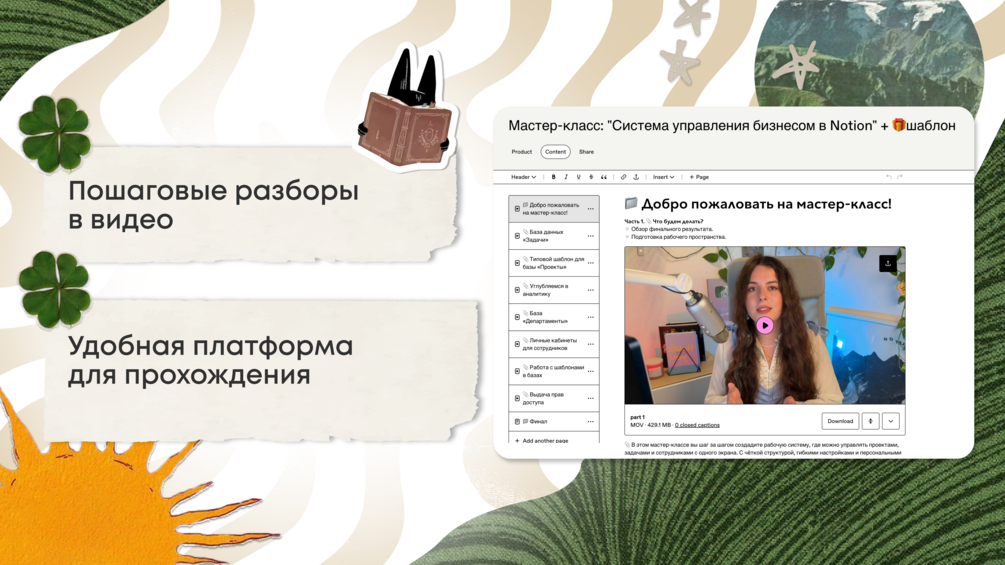The height and width of the screenshot is (565, 1005).
Task: Select the 'Типовой шаблон для базы «Проекты»' page
Action: coord(554,263)
